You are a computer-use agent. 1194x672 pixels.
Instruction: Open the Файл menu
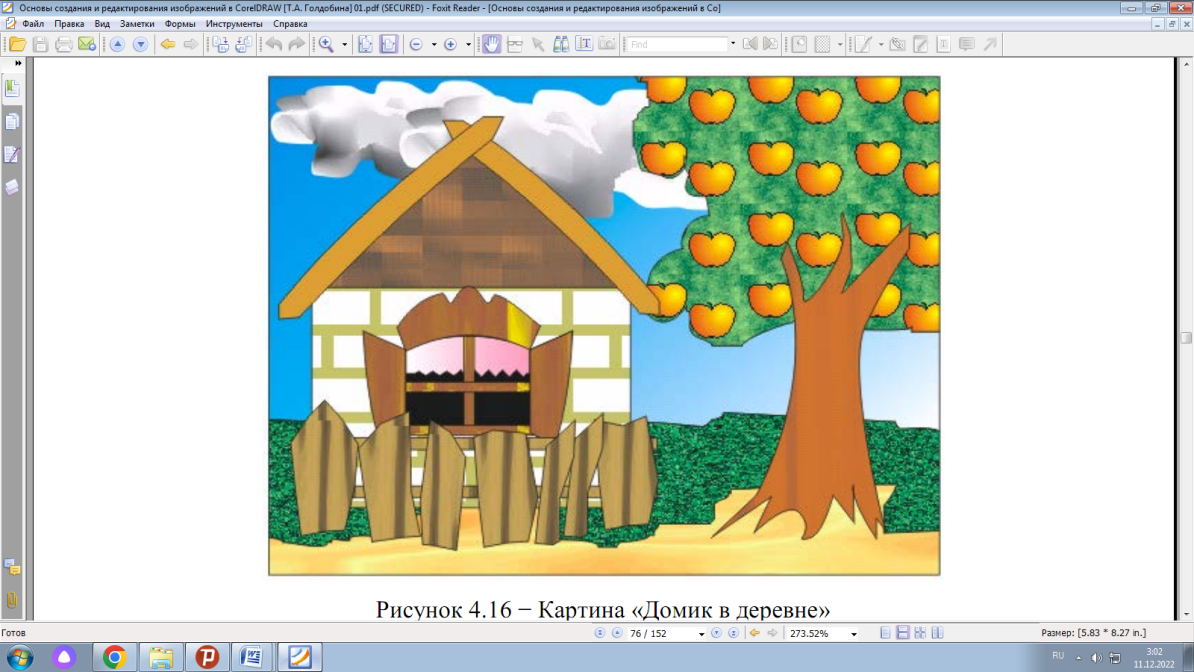click(33, 24)
